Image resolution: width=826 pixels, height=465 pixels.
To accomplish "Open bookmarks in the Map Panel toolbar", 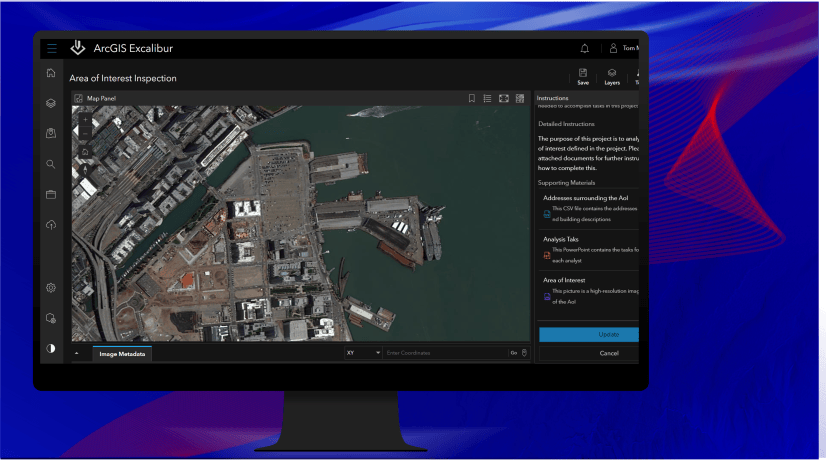I will pos(472,98).
